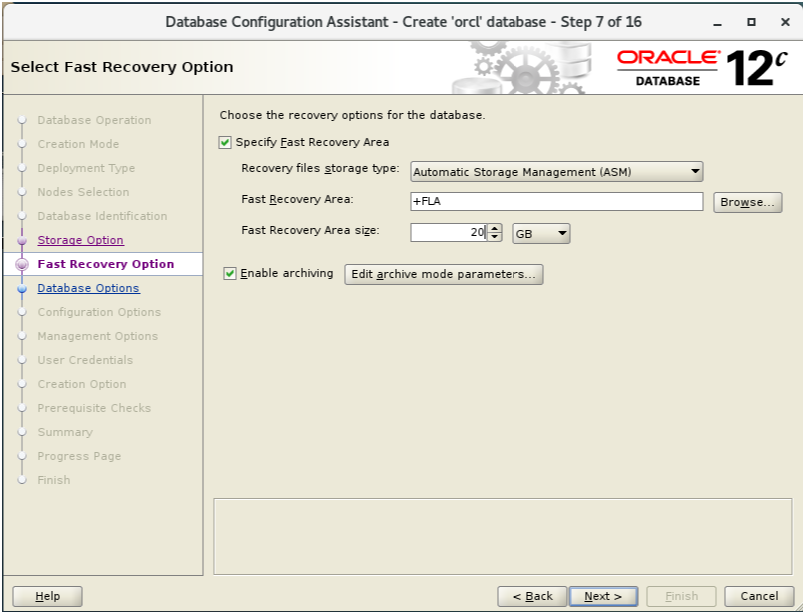Select the Fast Recovery Option step
The height and width of the screenshot is (613, 806).
[105, 264]
